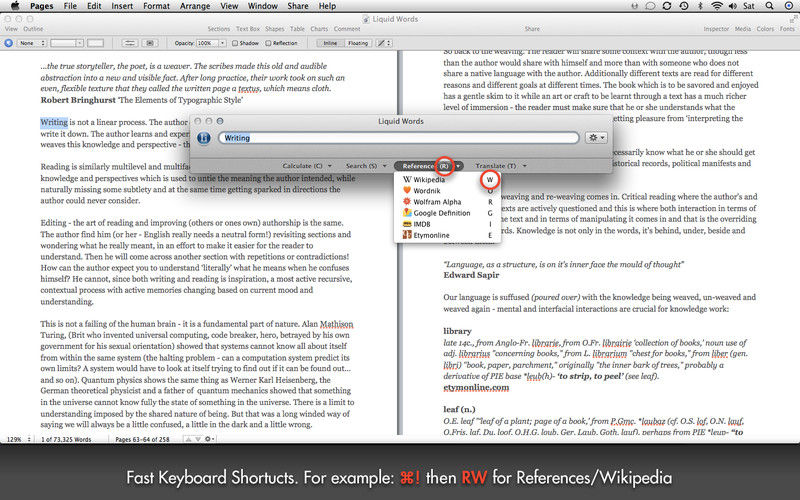Select Etymonline from the Reference list
The height and width of the screenshot is (500, 800).
click(447, 235)
